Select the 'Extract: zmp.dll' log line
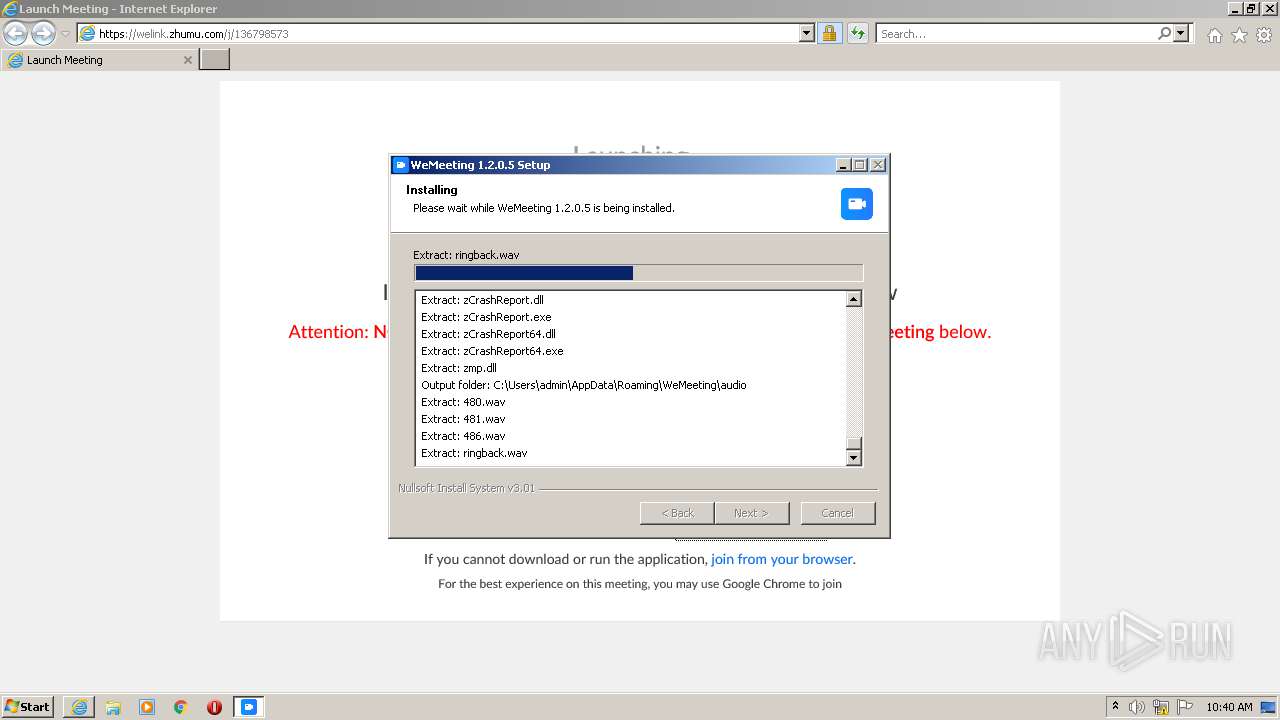Viewport: 1280px width, 720px height. coord(459,368)
